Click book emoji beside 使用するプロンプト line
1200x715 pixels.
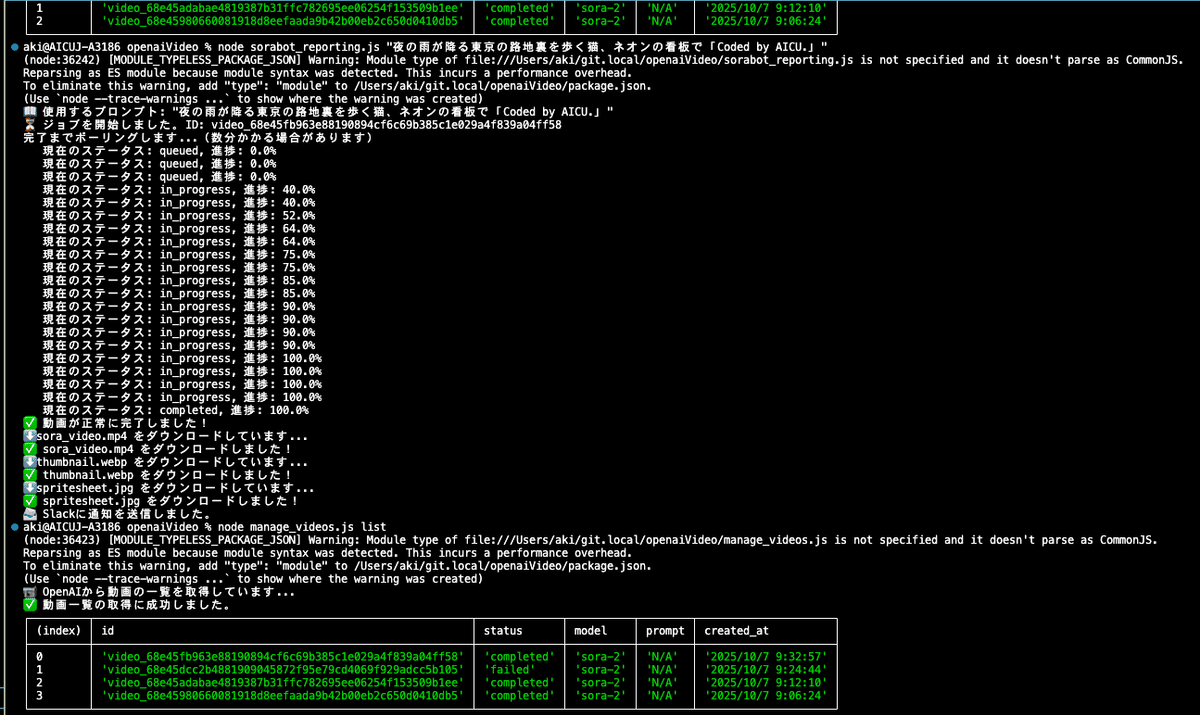(x=29, y=113)
